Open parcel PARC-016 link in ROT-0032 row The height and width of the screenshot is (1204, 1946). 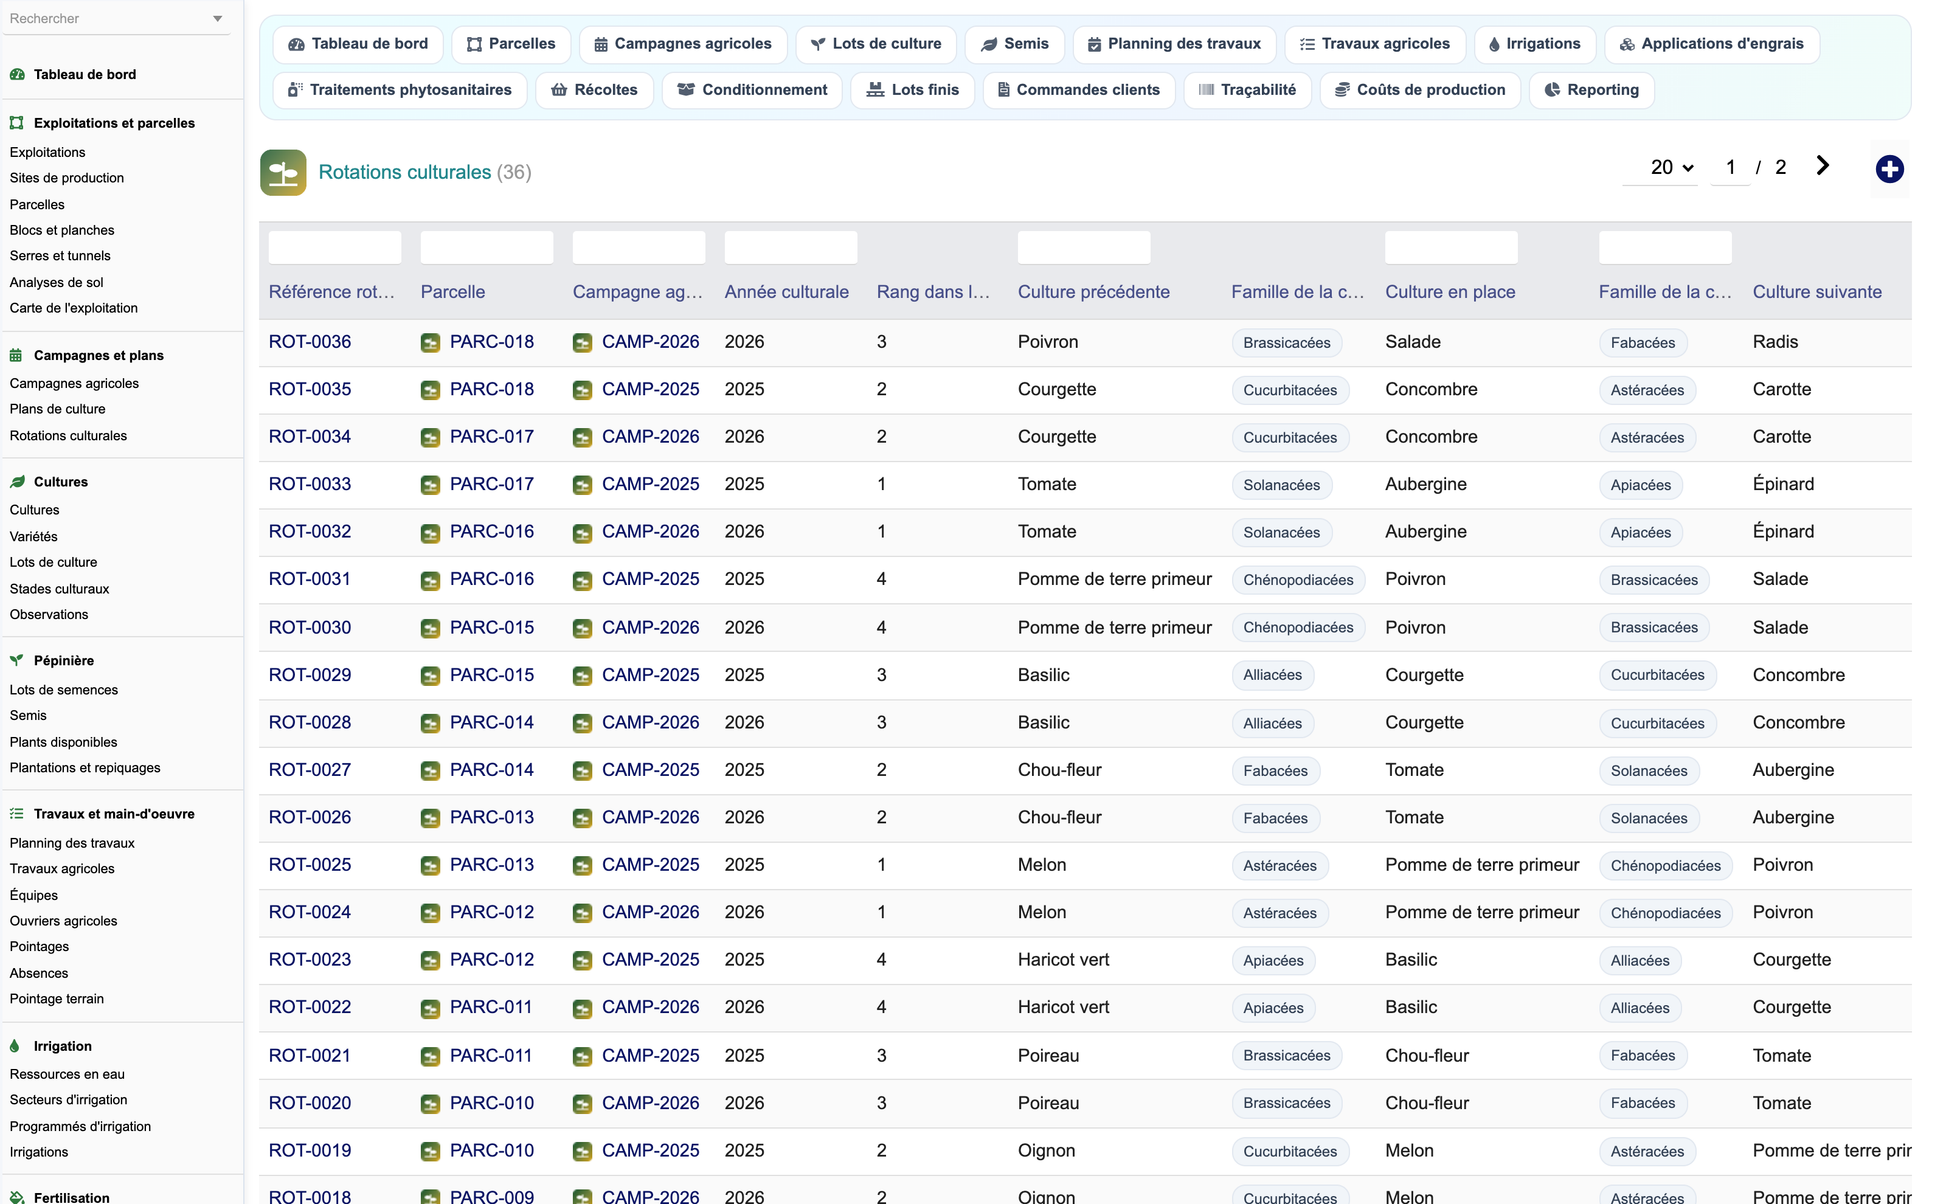click(492, 532)
